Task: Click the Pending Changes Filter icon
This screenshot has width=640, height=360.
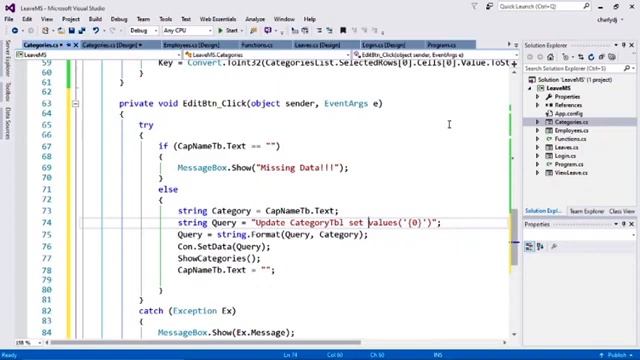Action: coord(565,57)
